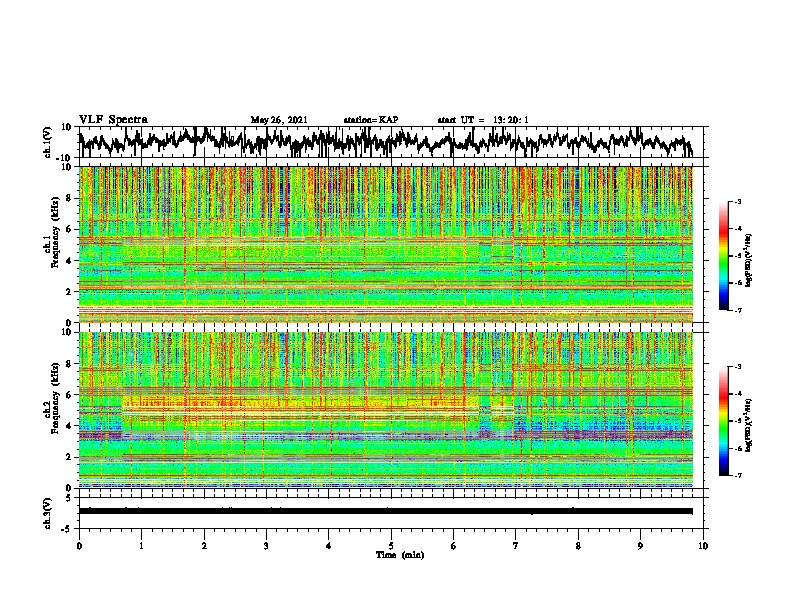Click the "-3" label on ch.1 color scale

pos(738,201)
